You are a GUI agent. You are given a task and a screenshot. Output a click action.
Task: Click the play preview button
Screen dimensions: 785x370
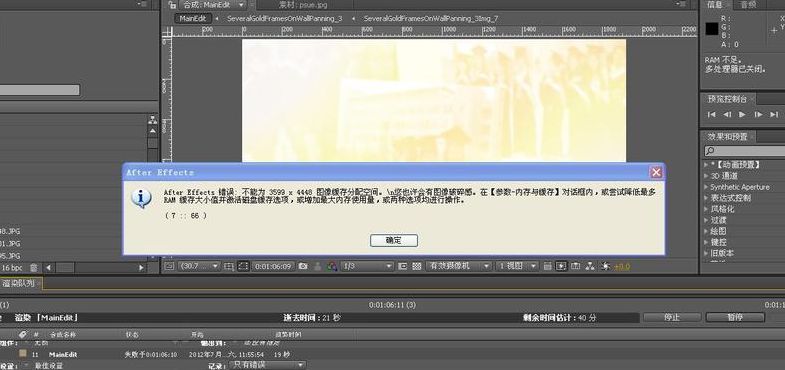coord(742,115)
